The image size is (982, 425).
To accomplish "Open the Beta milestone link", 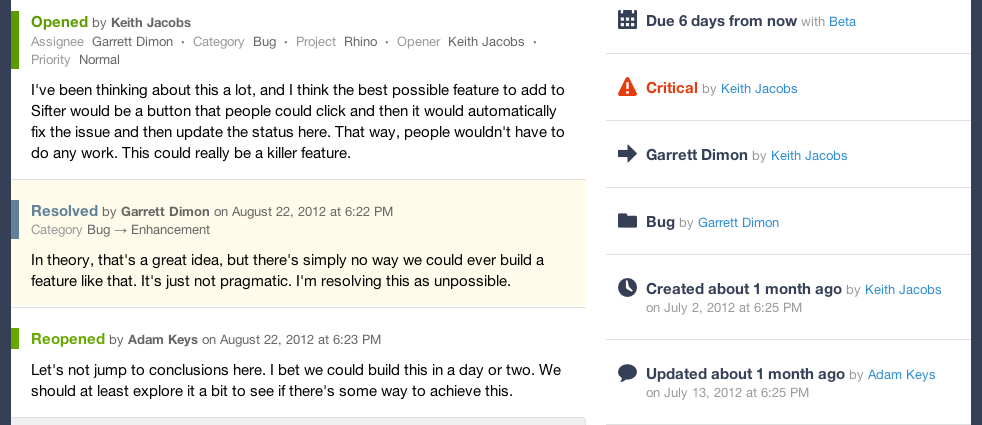I will 842,21.
